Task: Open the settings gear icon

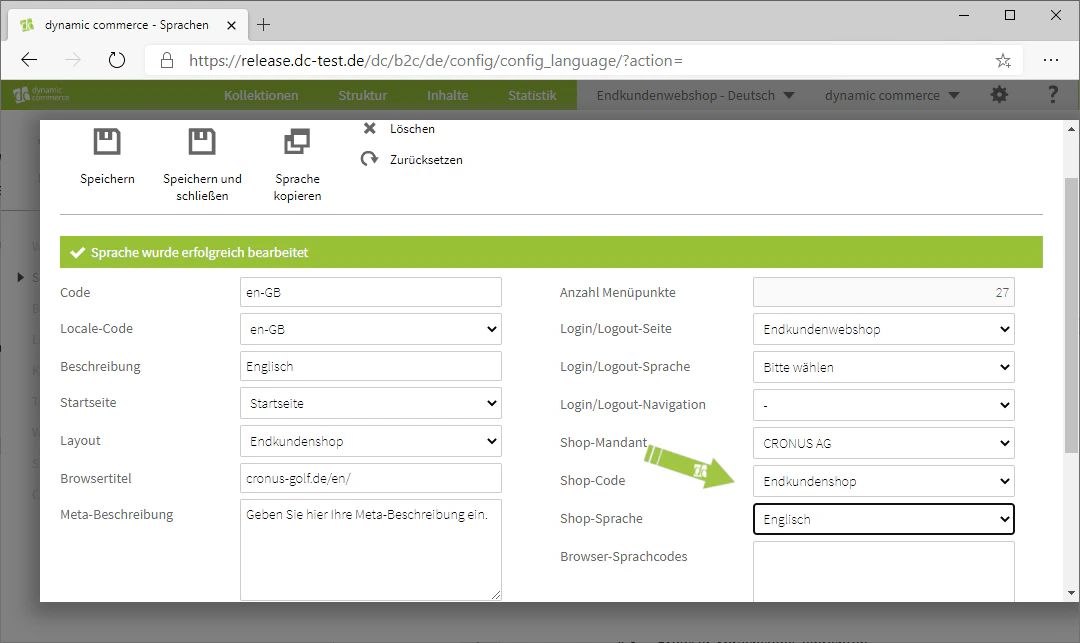Action: [999, 95]
